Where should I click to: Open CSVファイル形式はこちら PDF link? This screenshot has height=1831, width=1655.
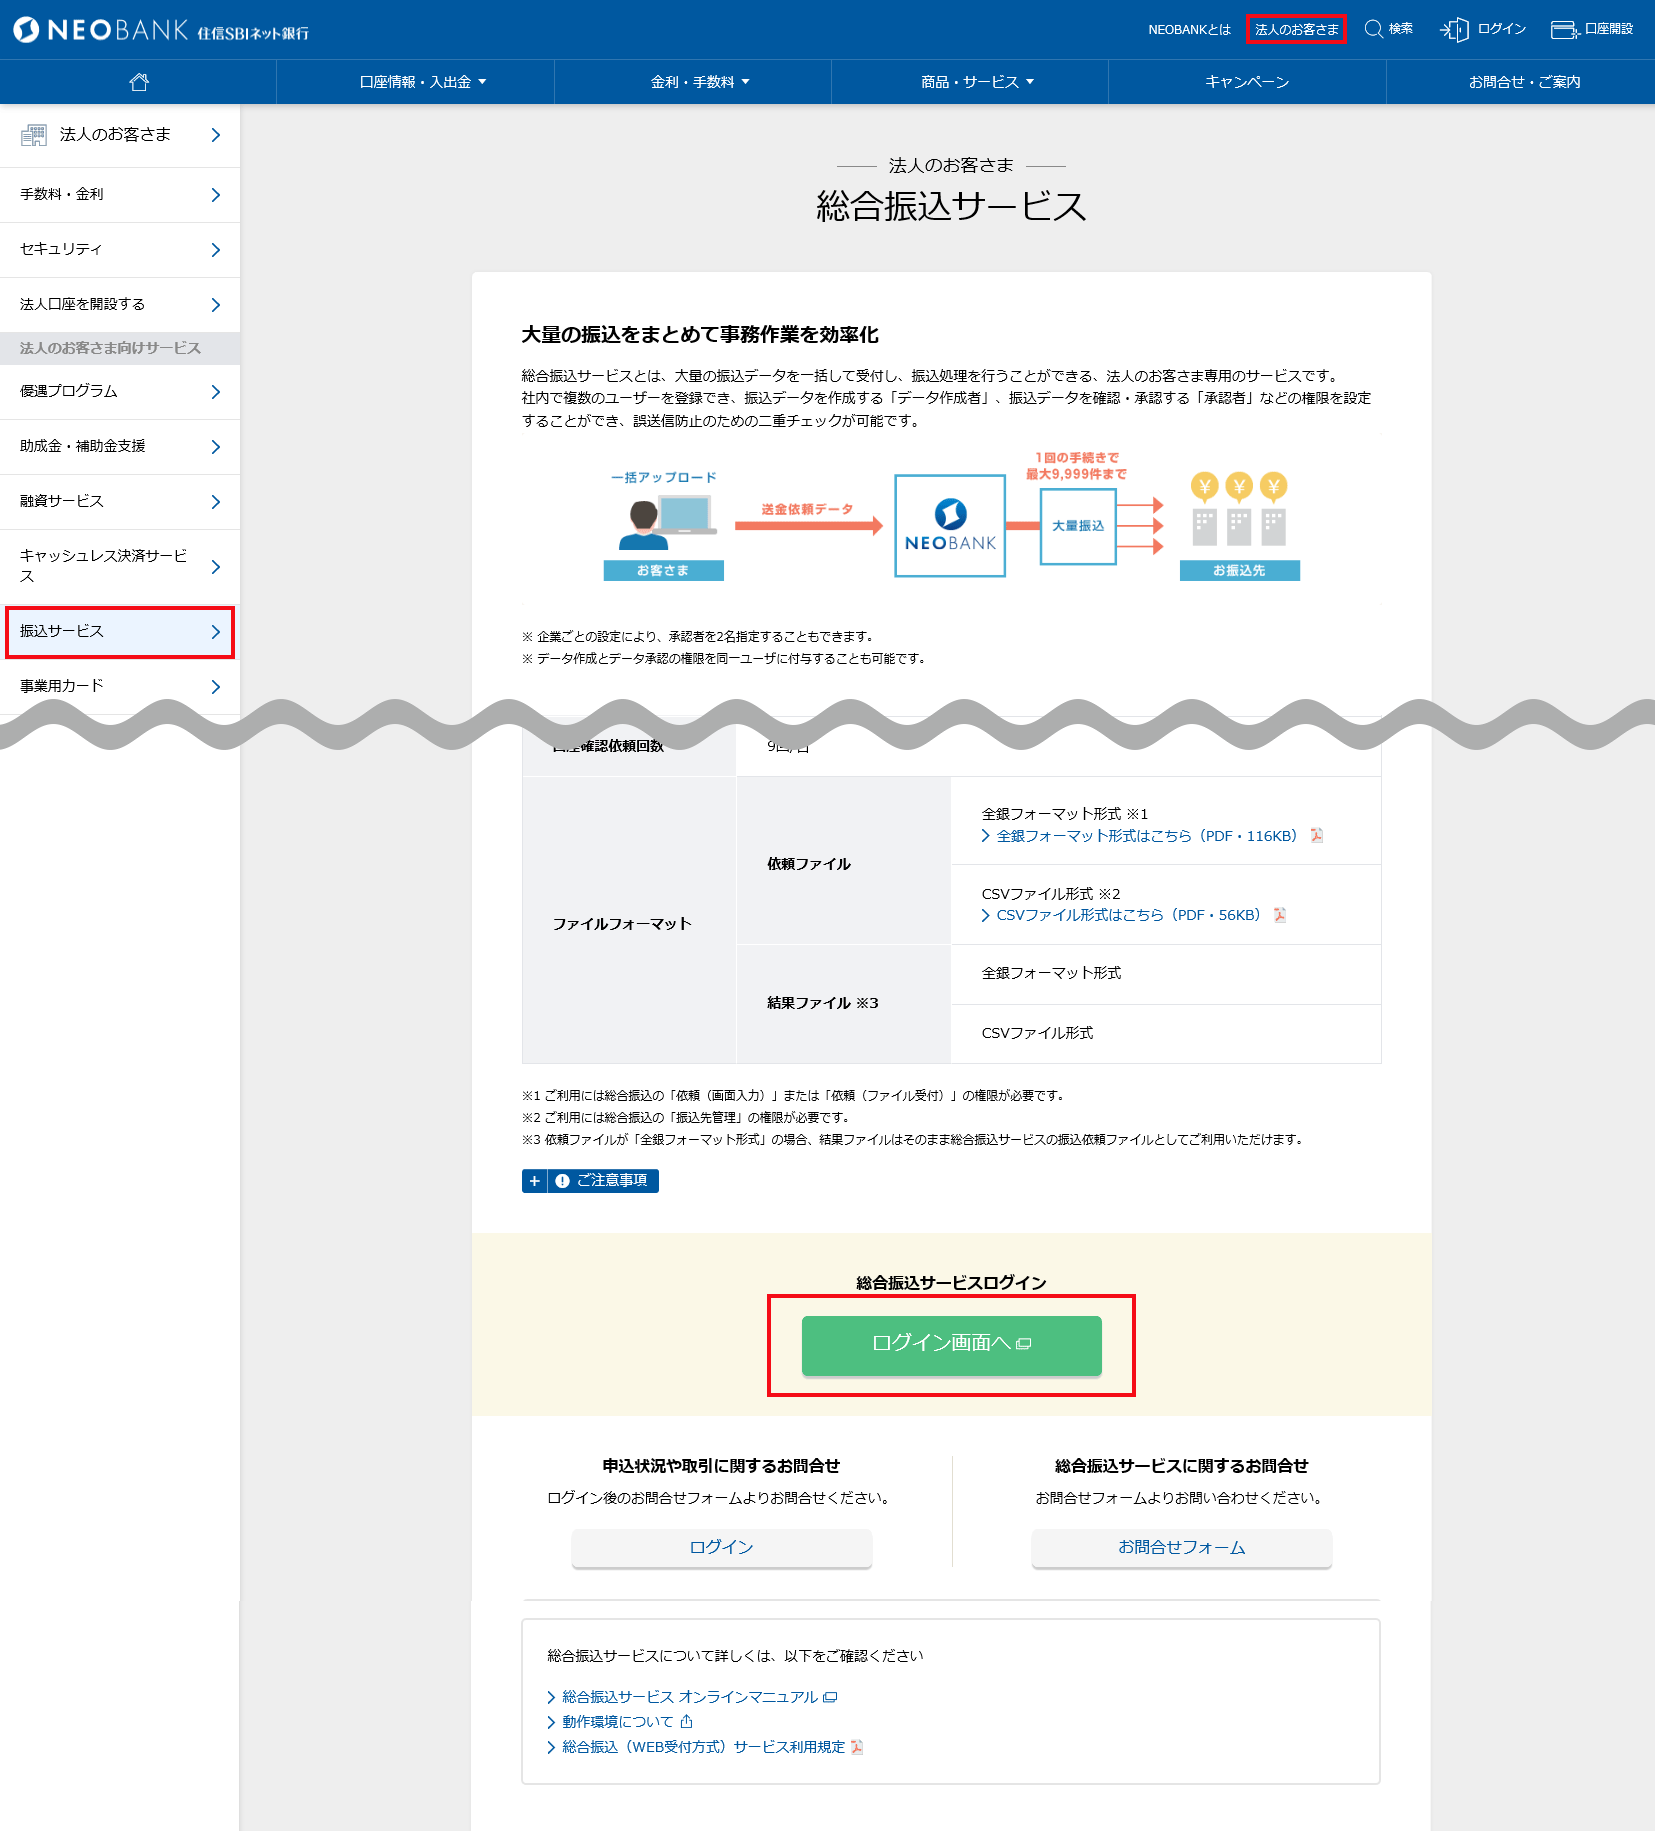click(1128, 915)
